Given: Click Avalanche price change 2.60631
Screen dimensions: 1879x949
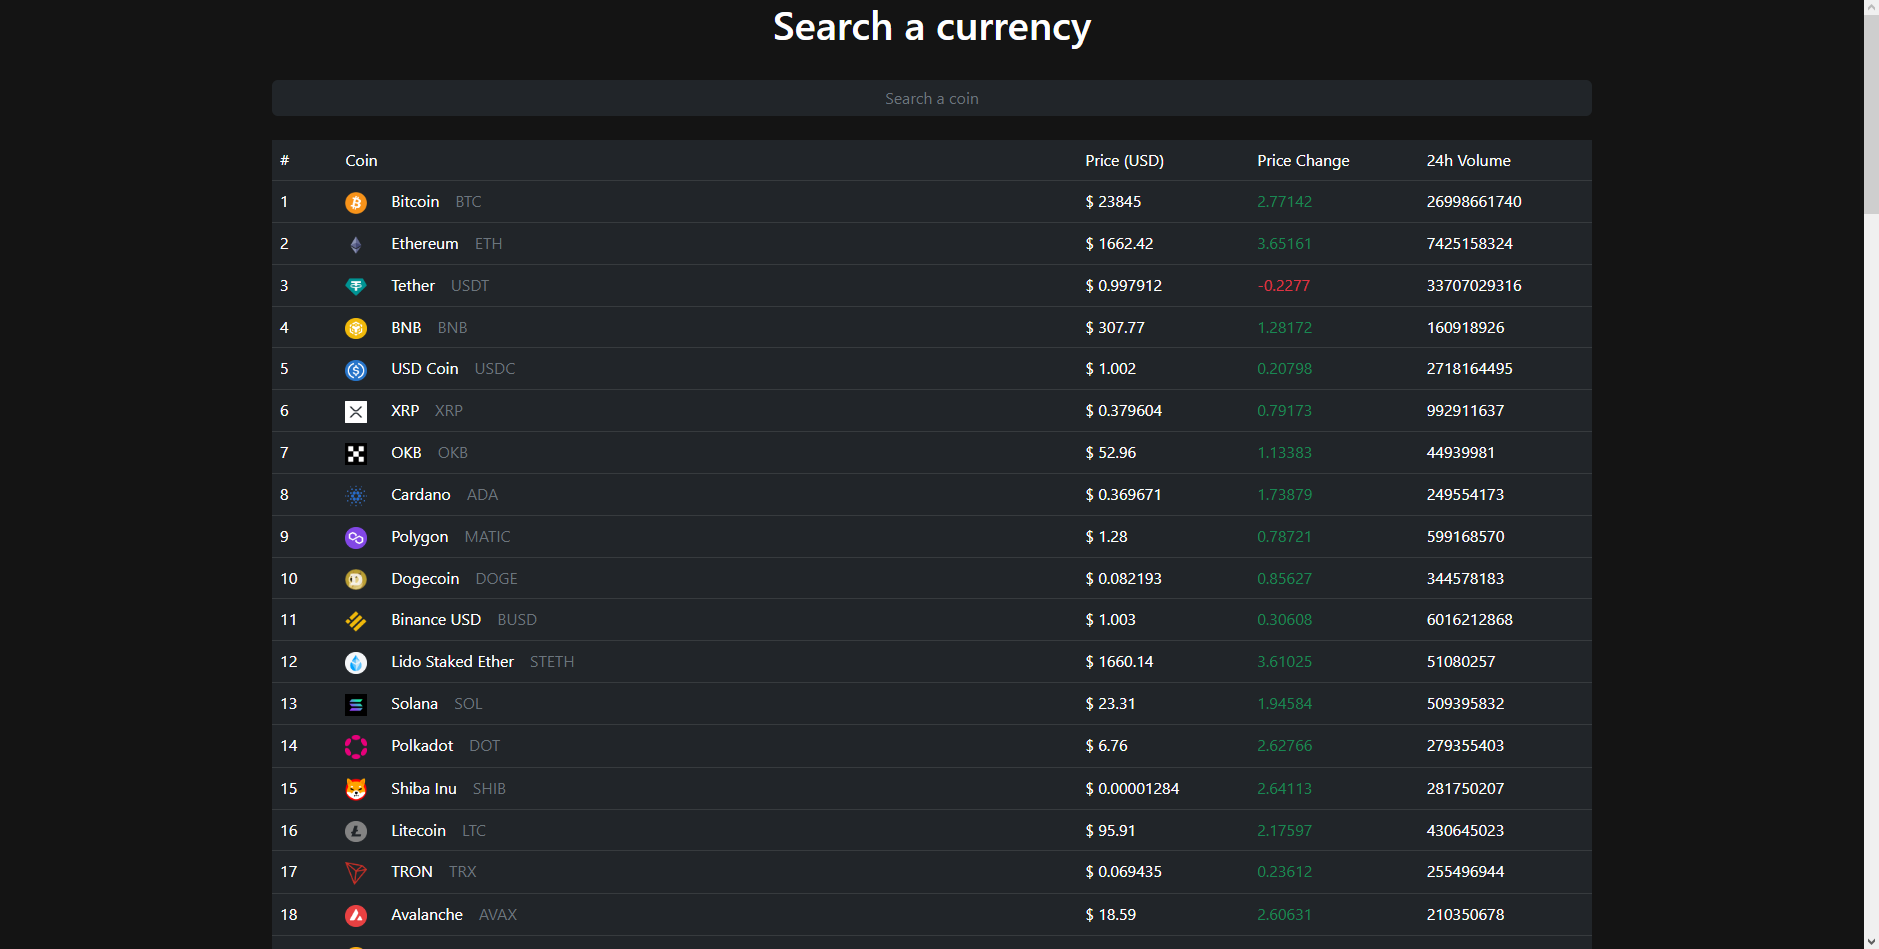Looking at the screenshot, I should 1284,915.
